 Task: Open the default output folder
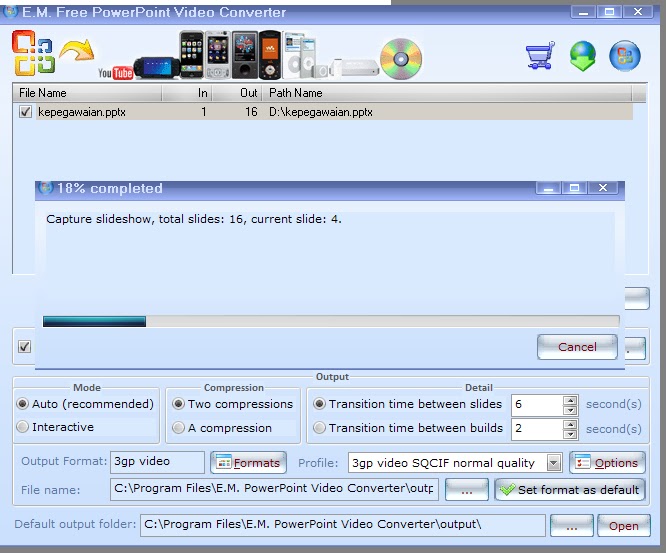(624, 526)
